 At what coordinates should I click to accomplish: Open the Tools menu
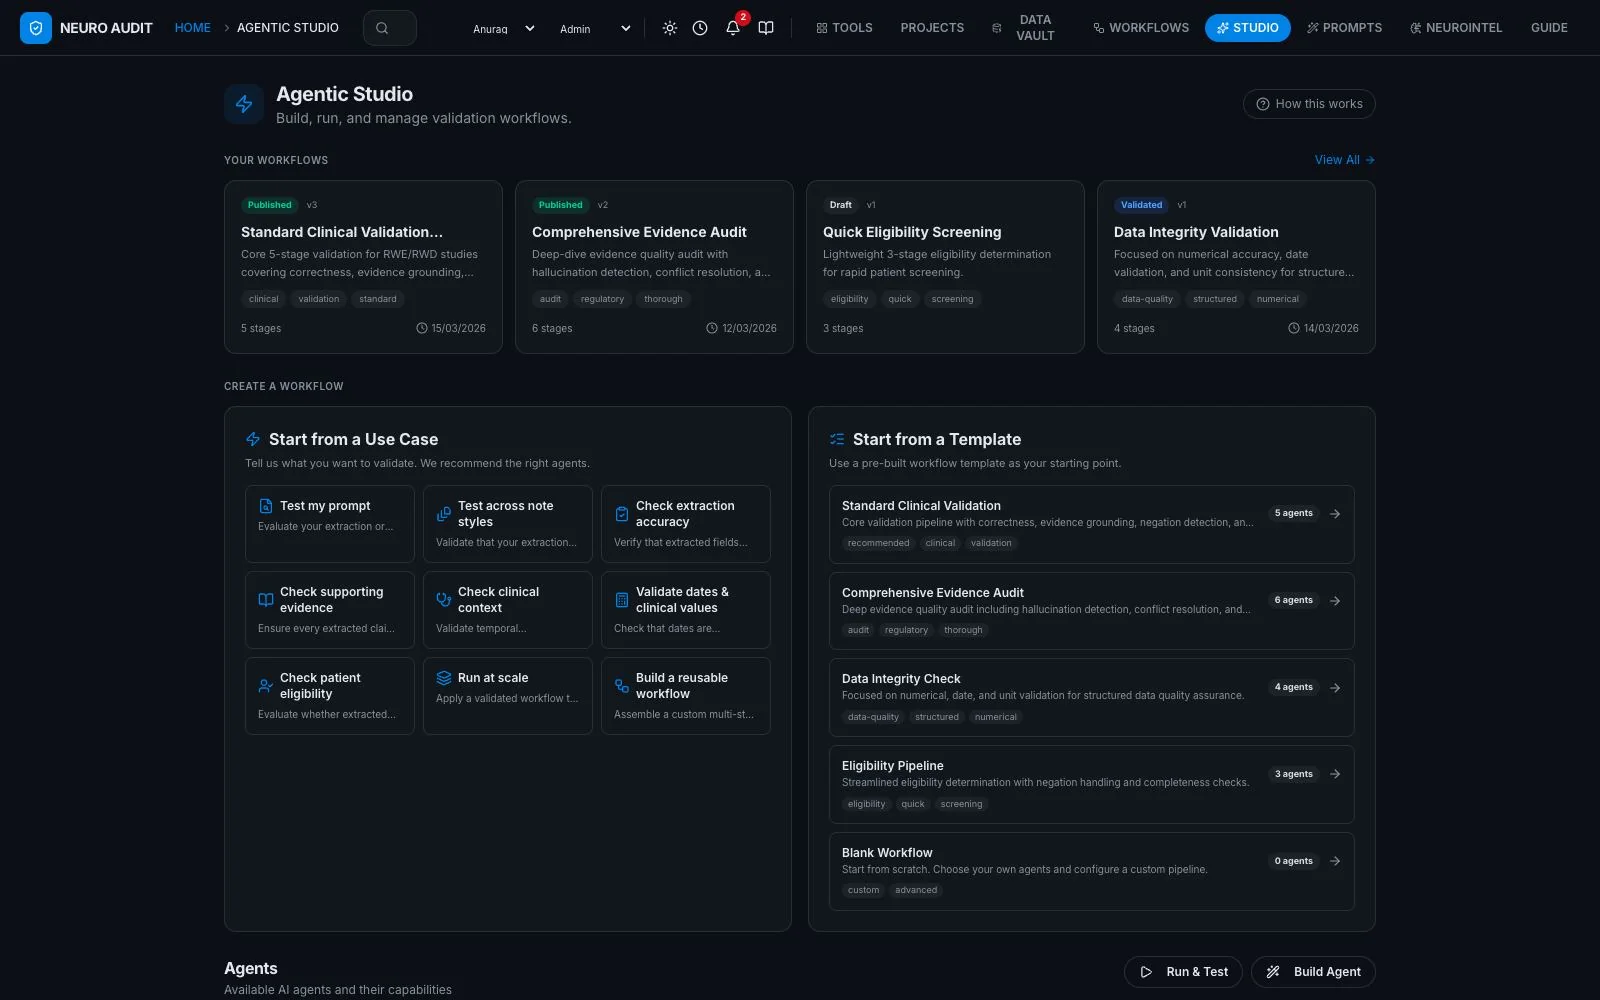(844, 28)
